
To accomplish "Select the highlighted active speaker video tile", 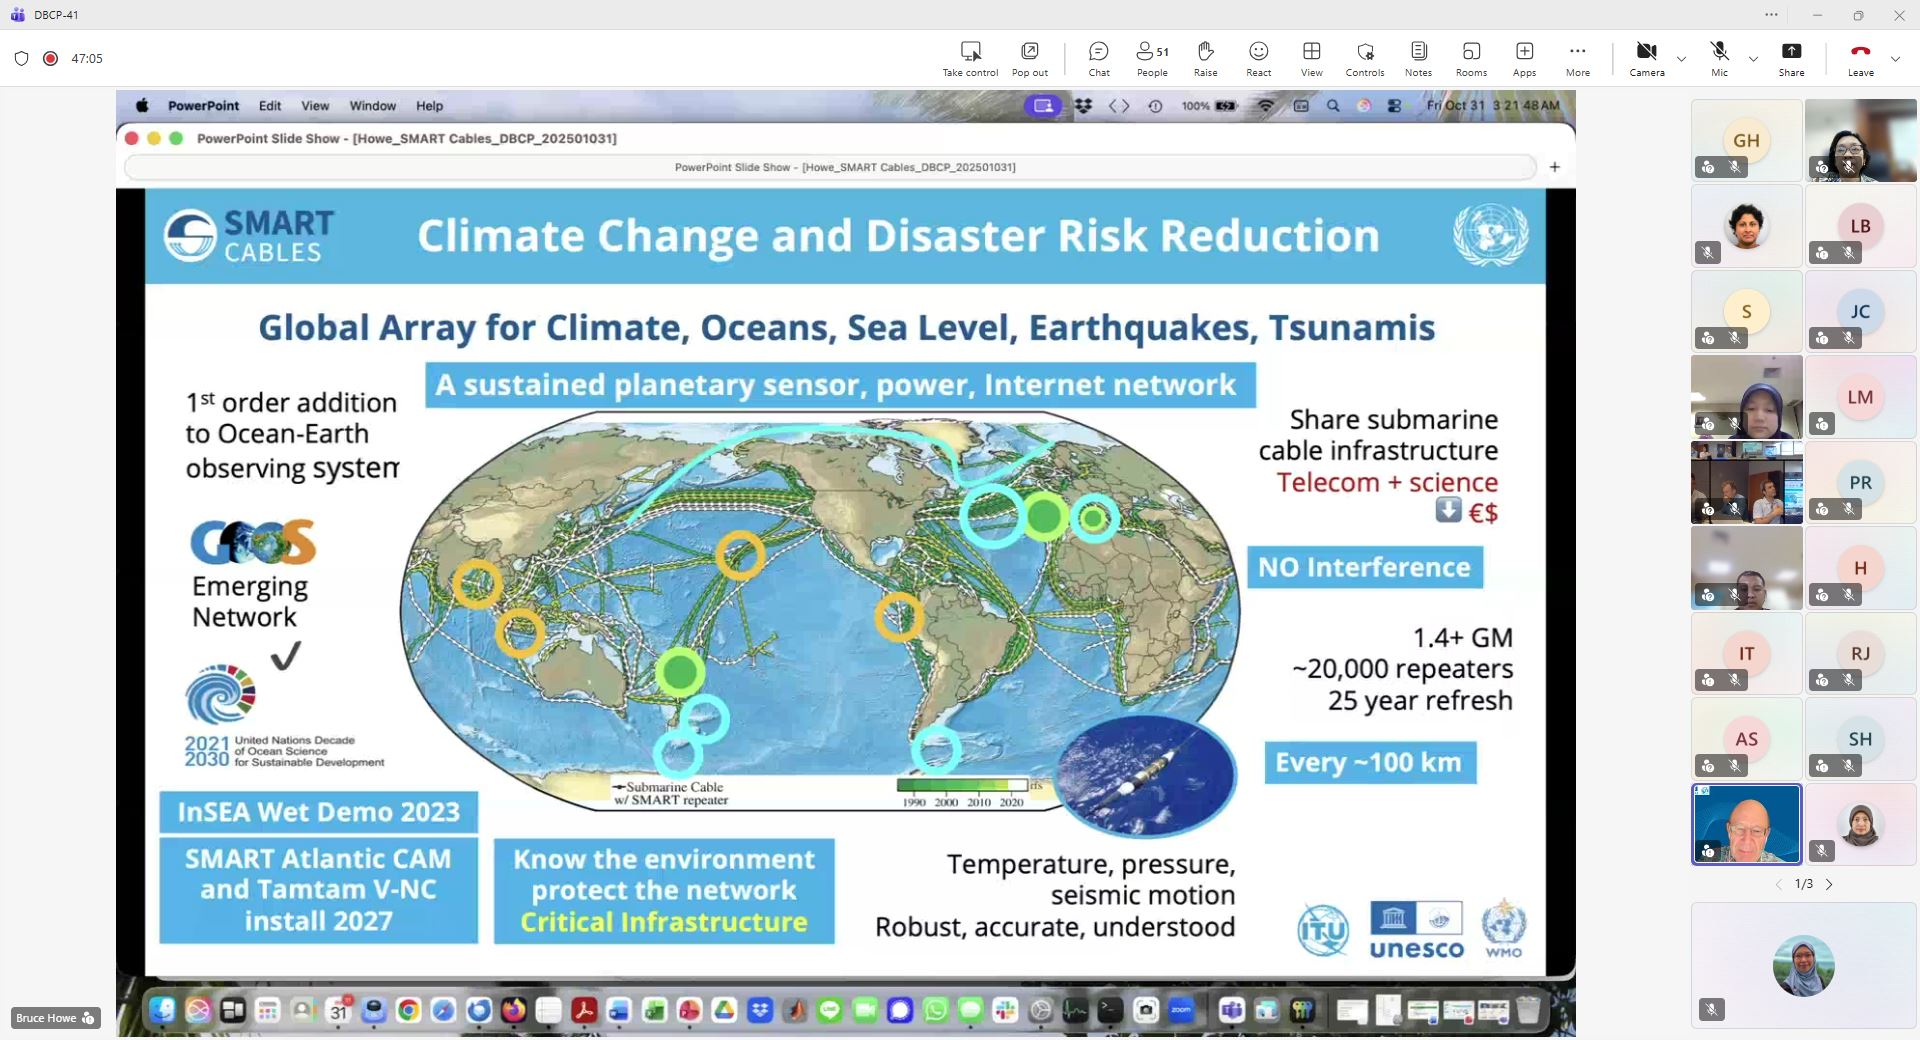I will pos(1746,824).
